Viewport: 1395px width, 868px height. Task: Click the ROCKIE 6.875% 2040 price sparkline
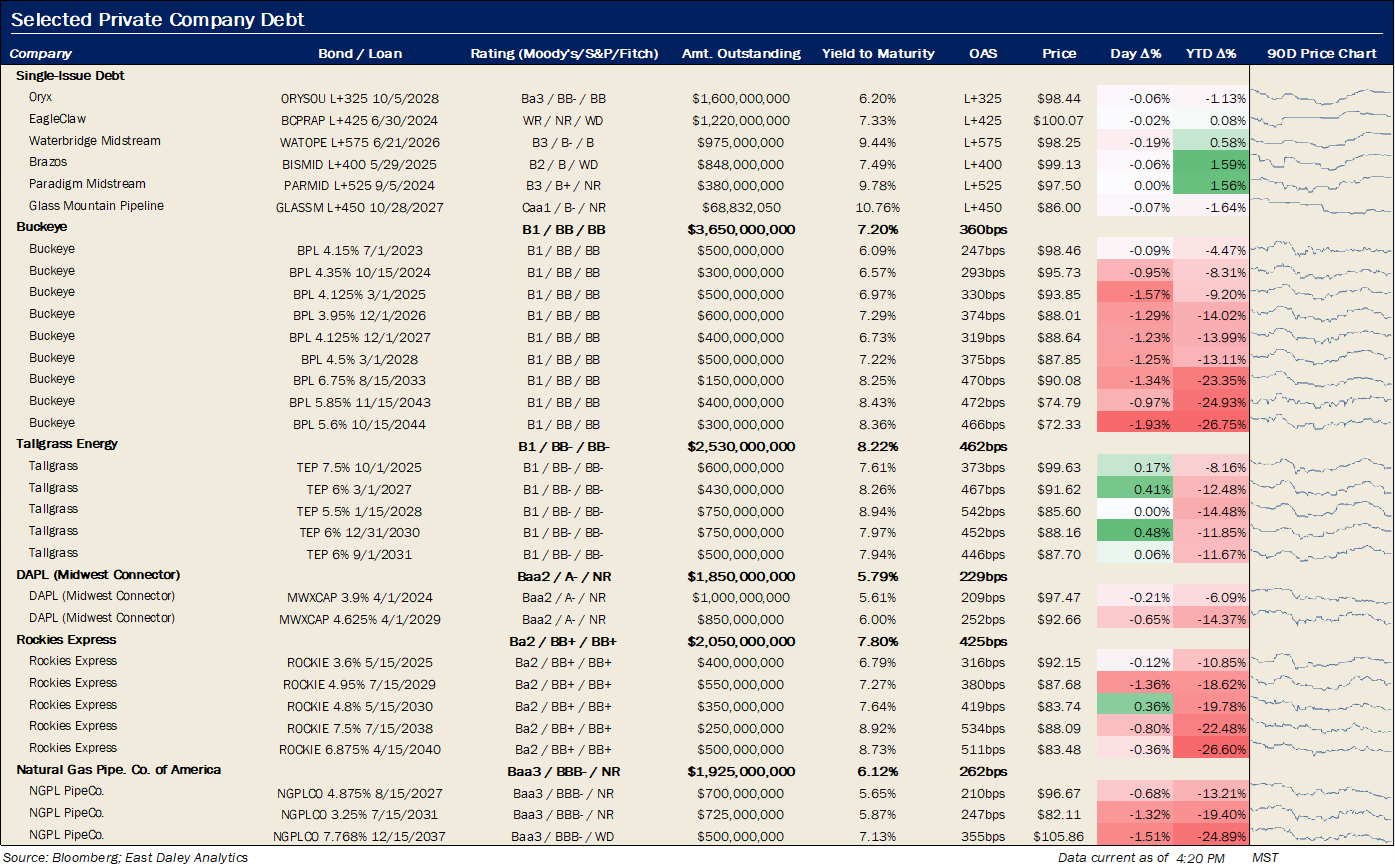tap(1322, 749)
